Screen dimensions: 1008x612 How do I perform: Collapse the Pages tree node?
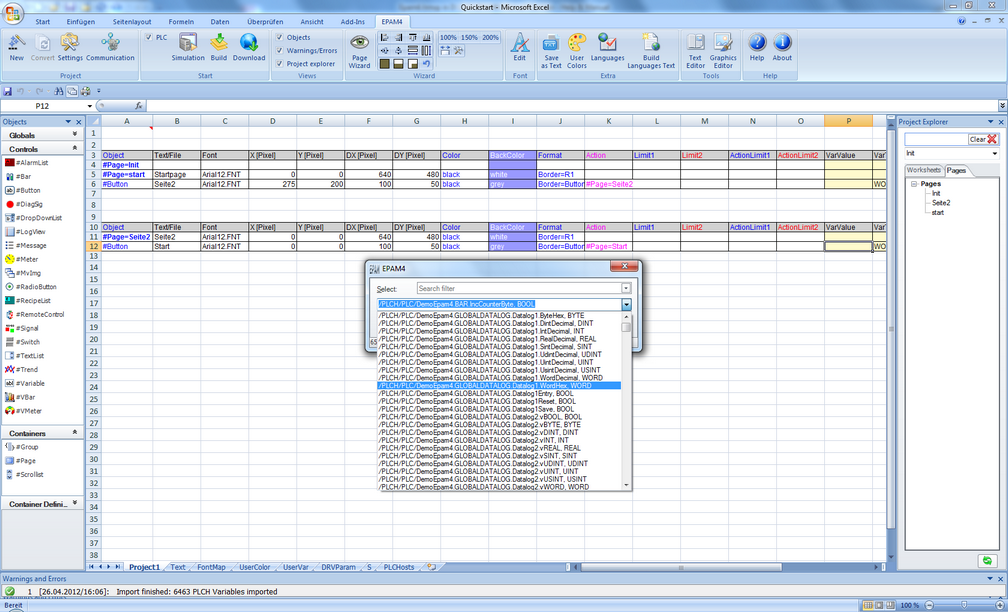[914, 184]
